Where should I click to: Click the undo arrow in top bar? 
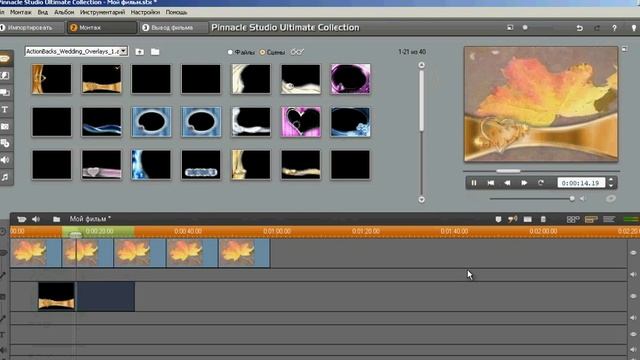(x=580, y=28)
